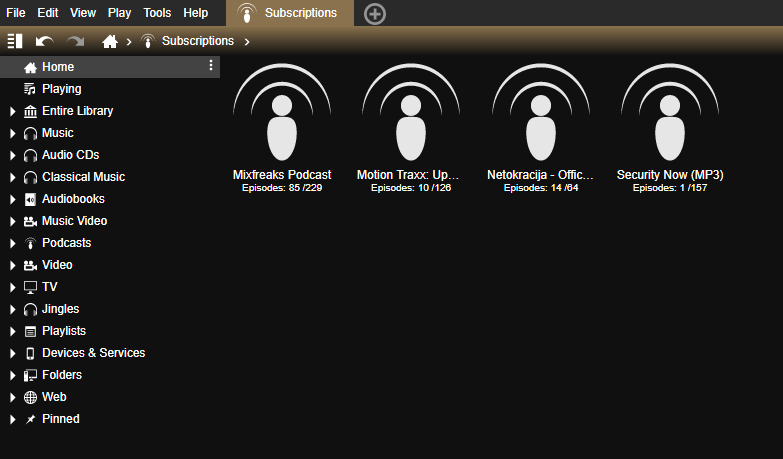Click the Subscriptions breadcrumb link

[197, 41]
